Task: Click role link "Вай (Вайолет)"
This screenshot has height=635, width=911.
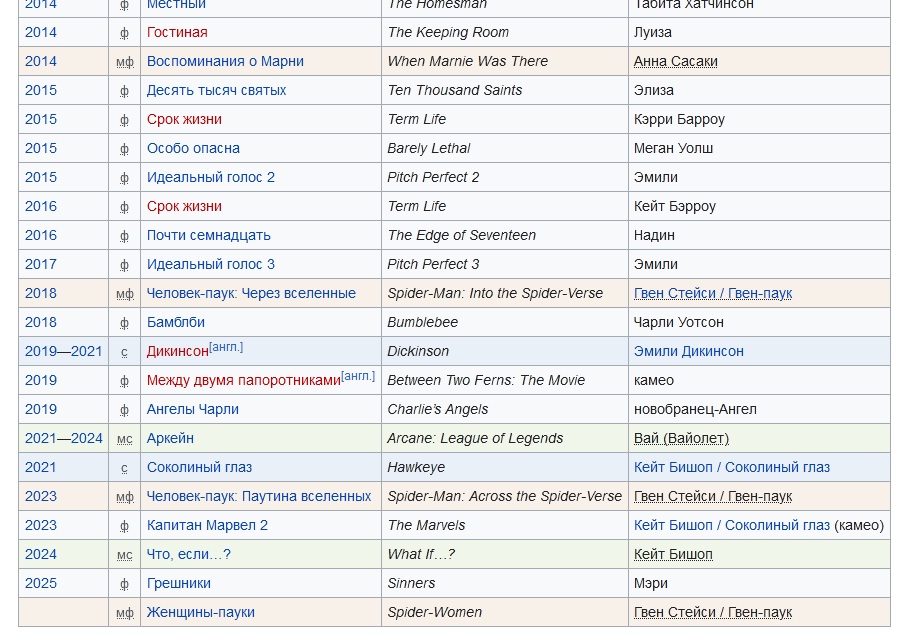Action: tap(682, 439)
